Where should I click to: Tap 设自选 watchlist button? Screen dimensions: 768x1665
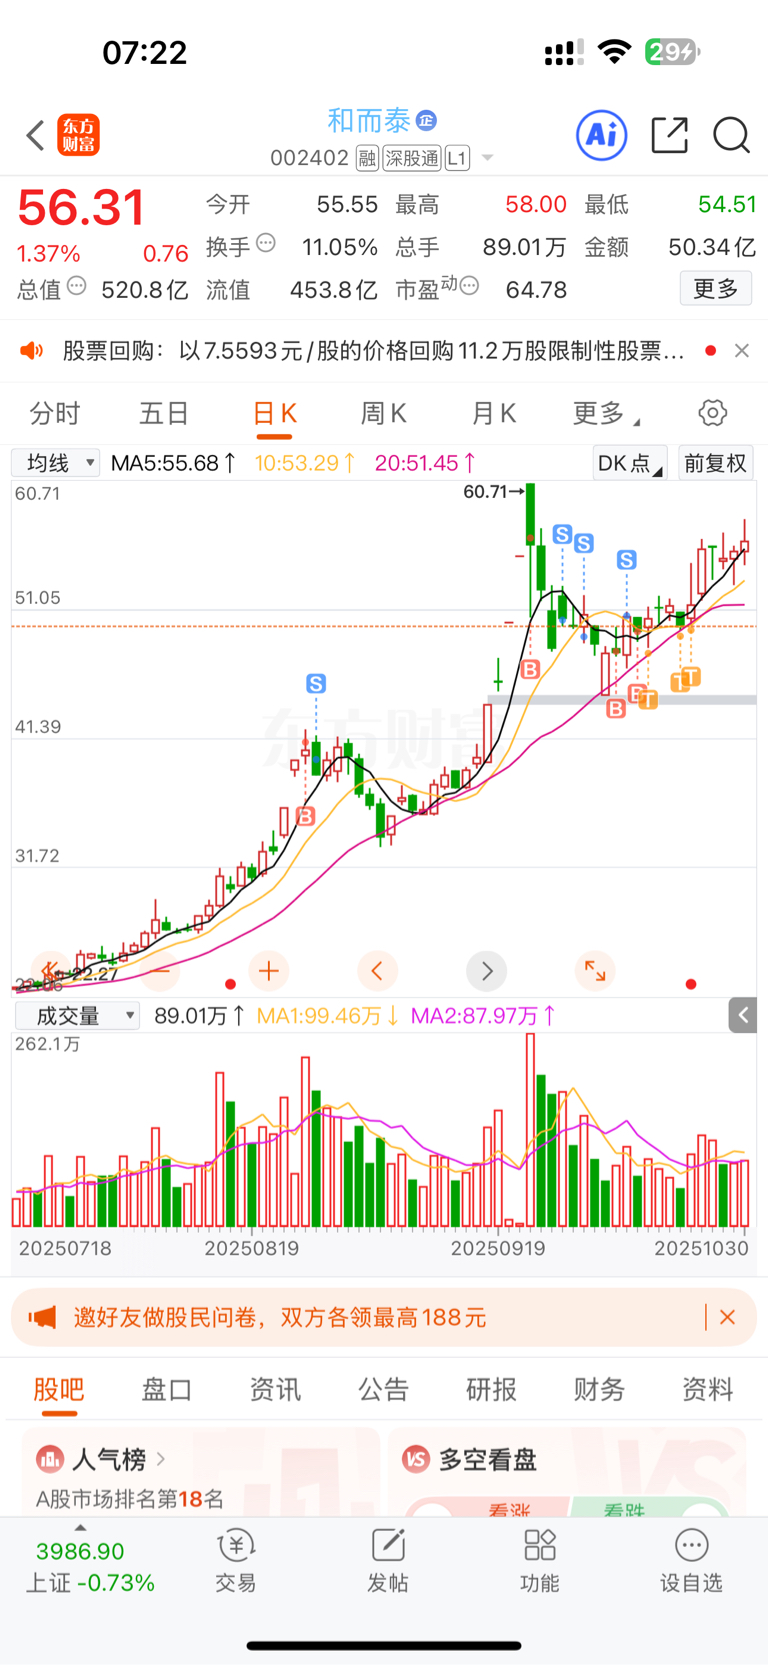coord(691,1562)
